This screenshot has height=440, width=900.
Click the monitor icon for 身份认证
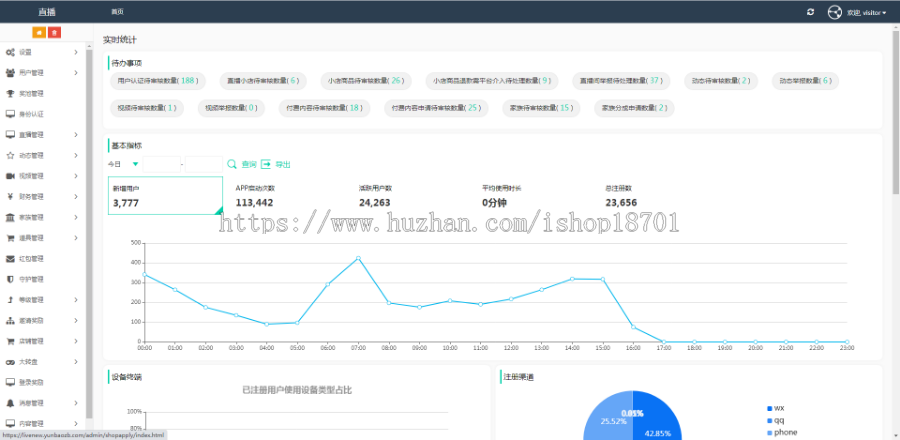pyautogui.click(x=10, y=114)
